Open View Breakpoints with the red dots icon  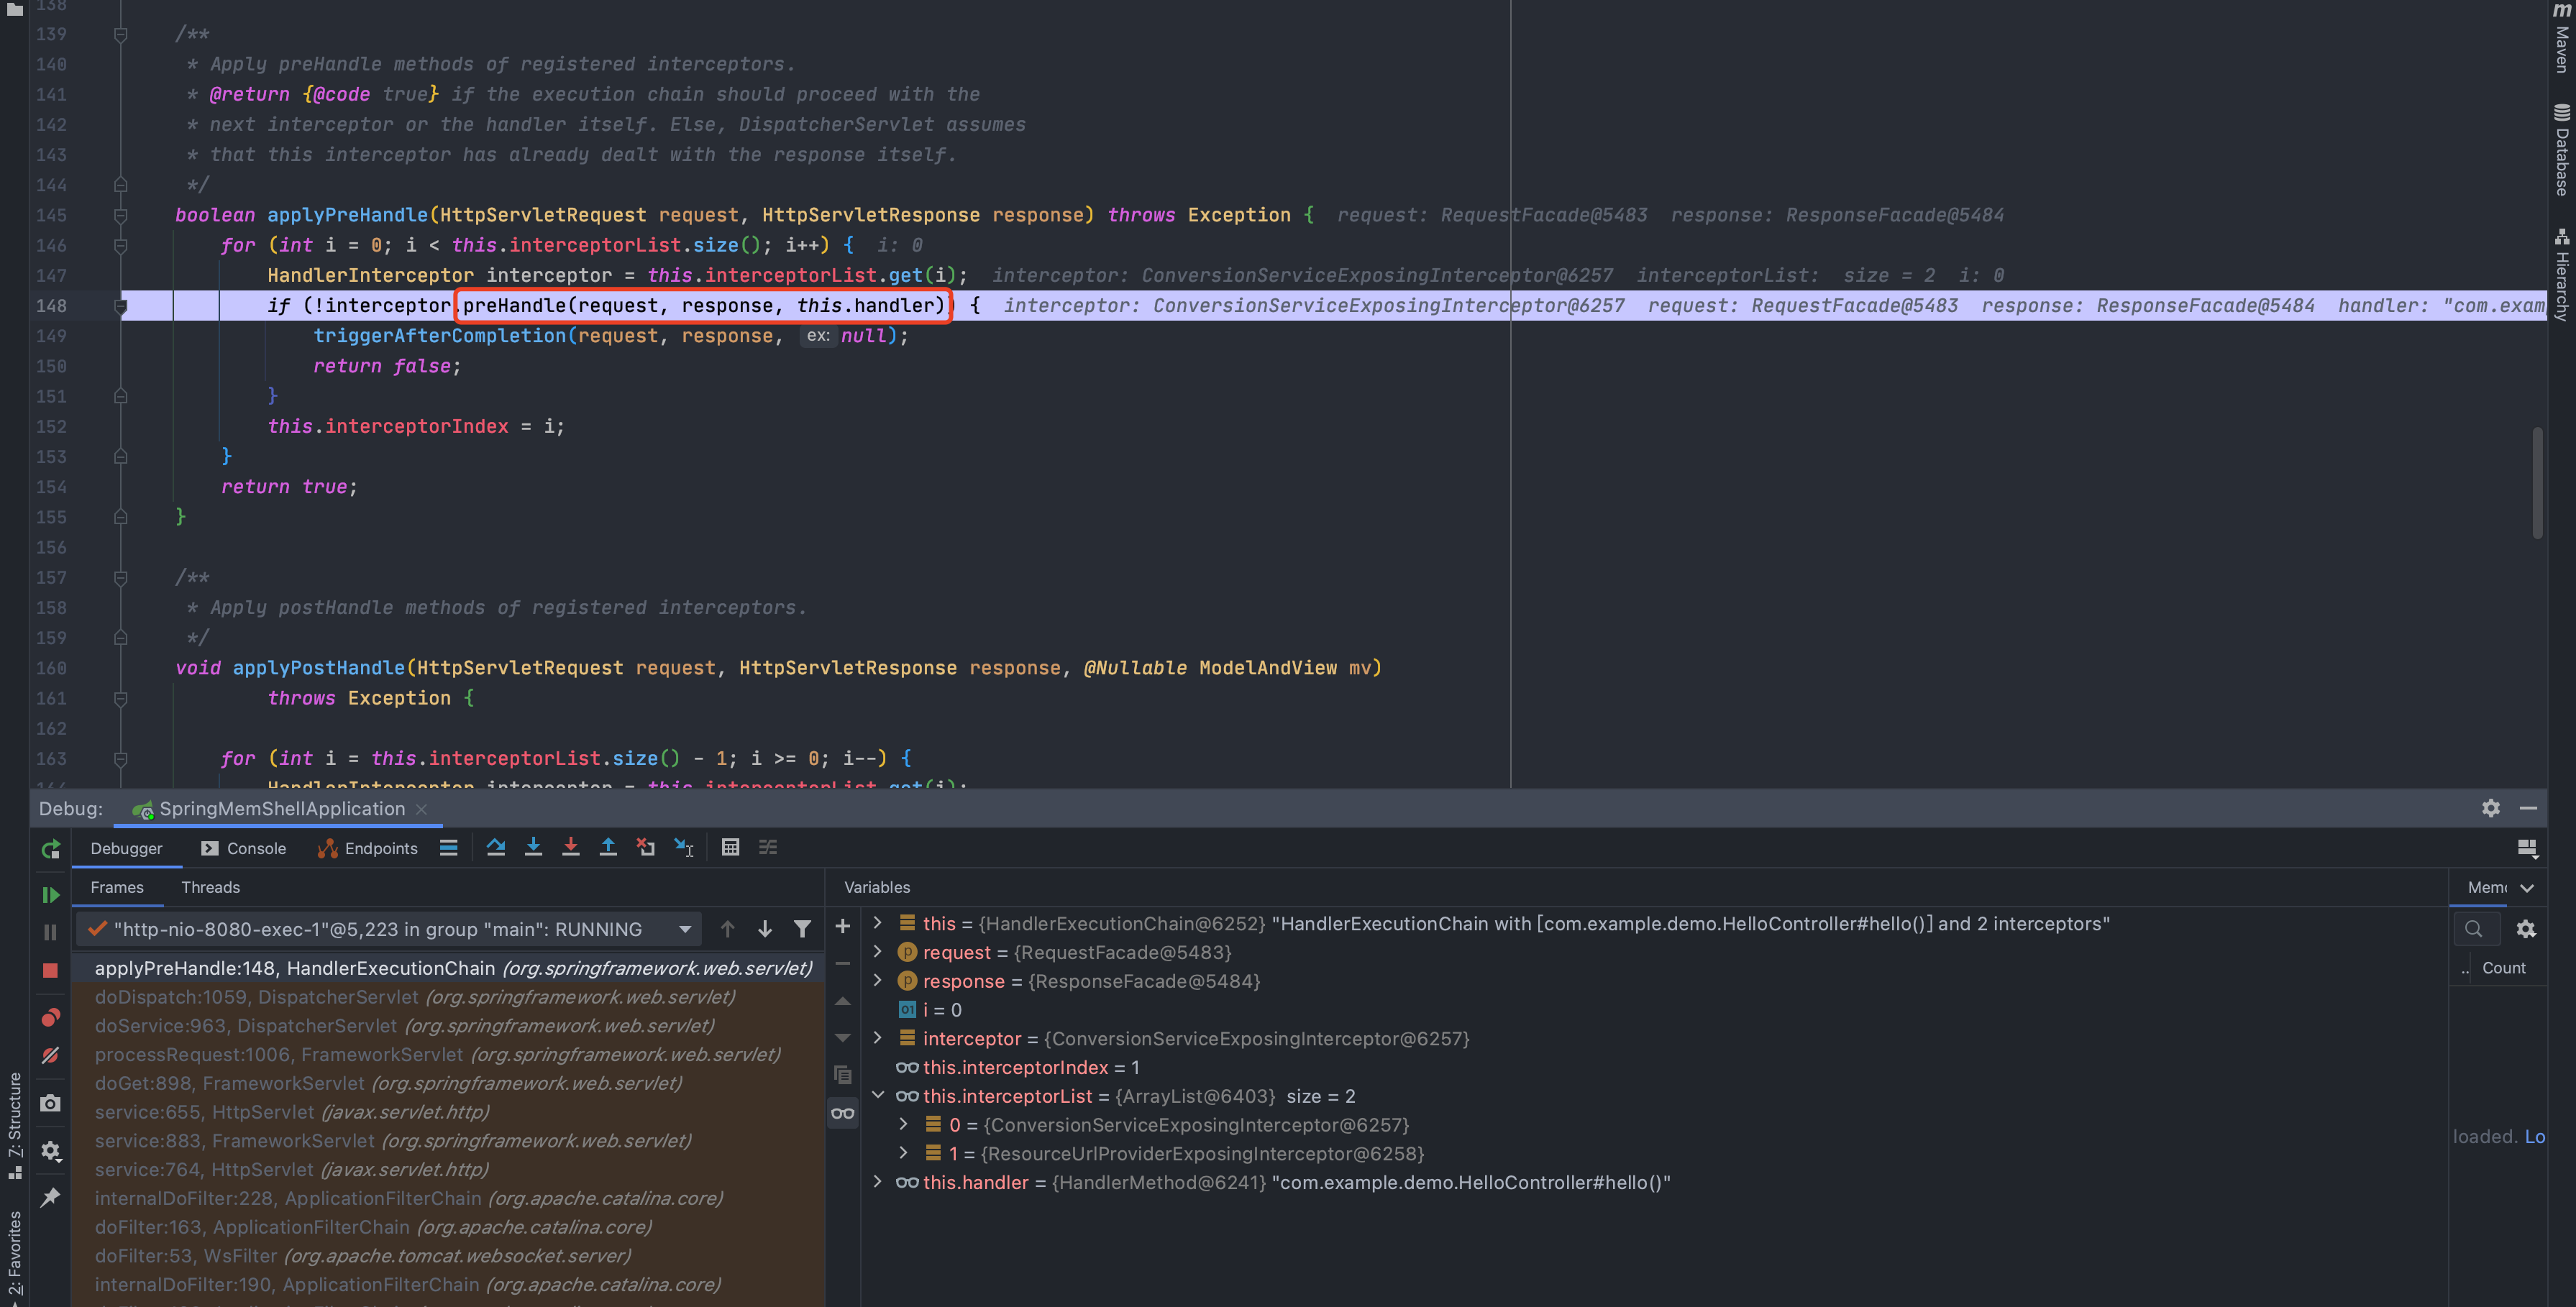tap(50, 1018)
